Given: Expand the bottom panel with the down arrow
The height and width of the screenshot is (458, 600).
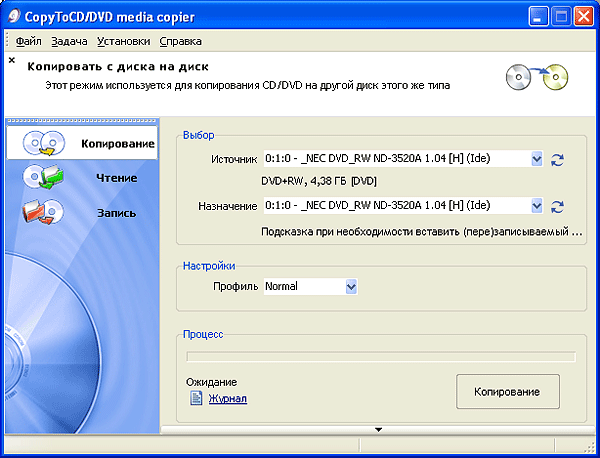Looking at the screenshot, I should coord(378,430).
